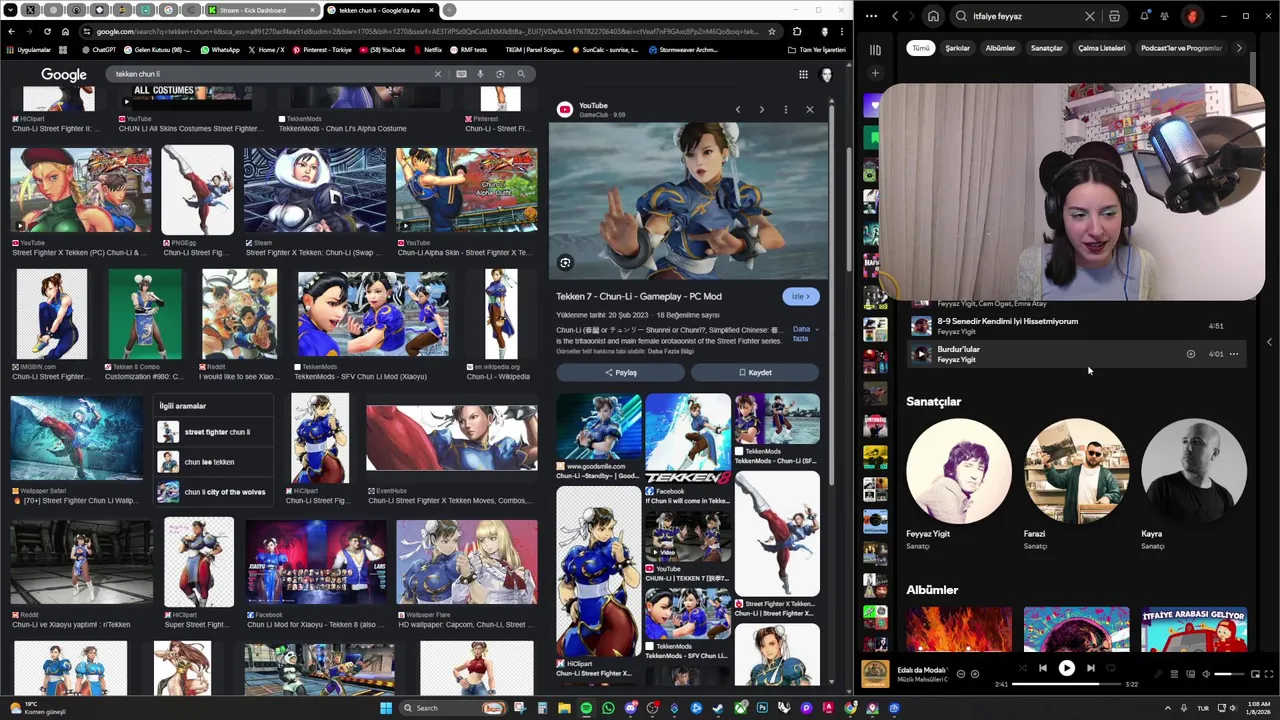This screenshot has width=1280, height=720.
Task: Toggle shuffle in Spotify player
Action: pos(1022,668)
